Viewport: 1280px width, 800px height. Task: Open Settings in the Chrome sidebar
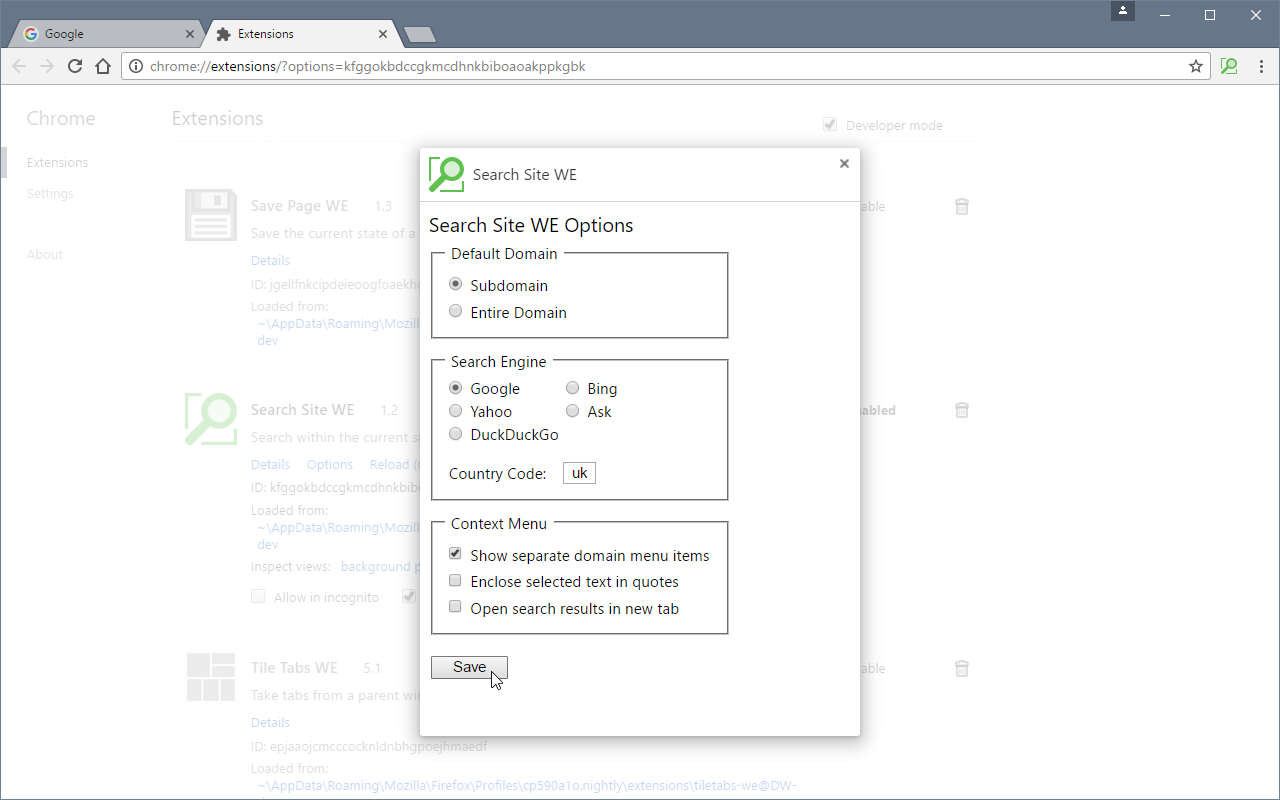click(x=50, y=193)
